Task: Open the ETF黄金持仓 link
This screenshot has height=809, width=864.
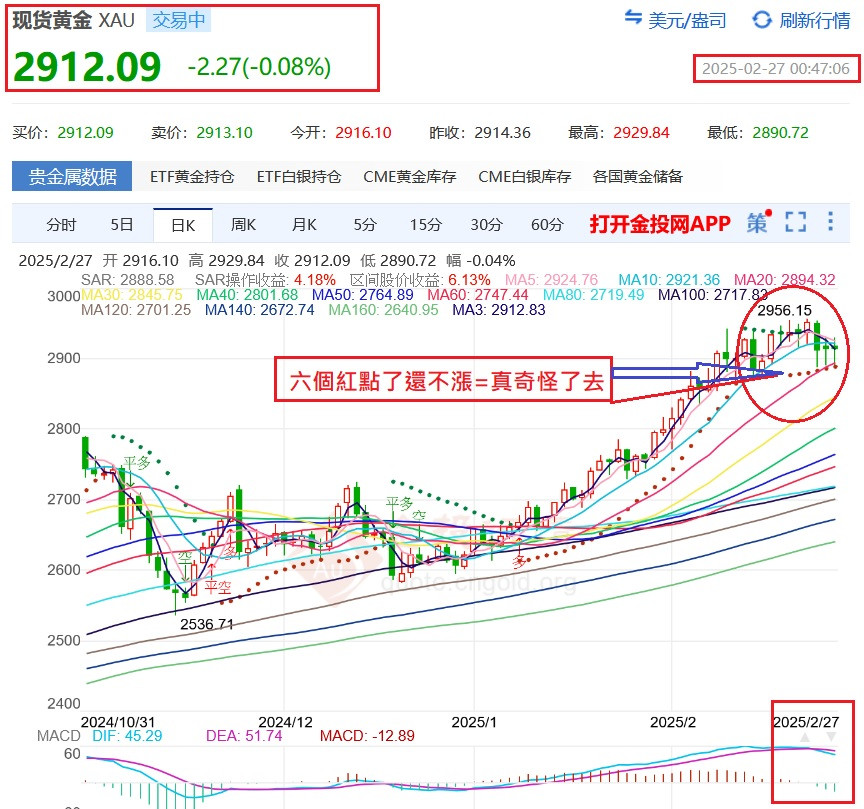Action: 192,176
